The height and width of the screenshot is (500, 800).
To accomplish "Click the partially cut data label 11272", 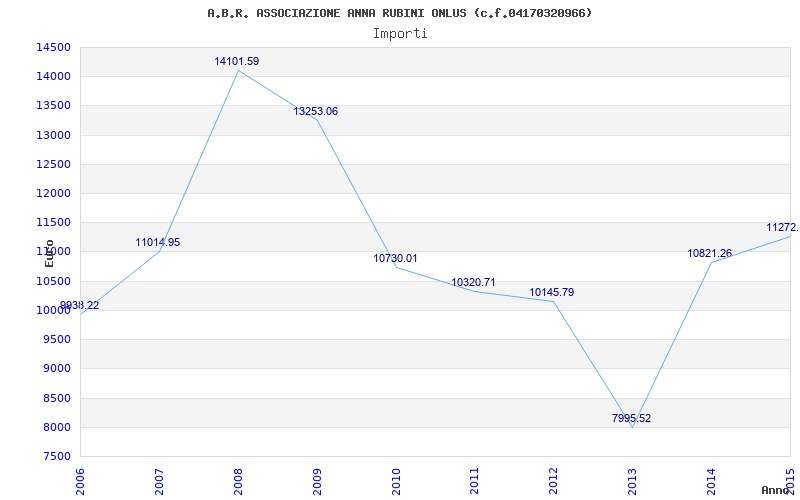I will click(x=783, y=228).
